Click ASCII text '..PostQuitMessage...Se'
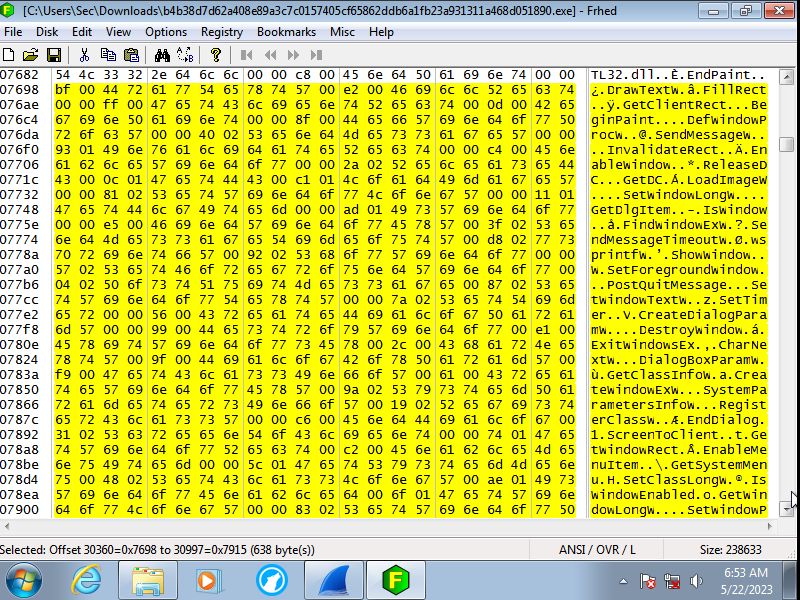Screen dimensions: 800x600 (x=679, y=285)
